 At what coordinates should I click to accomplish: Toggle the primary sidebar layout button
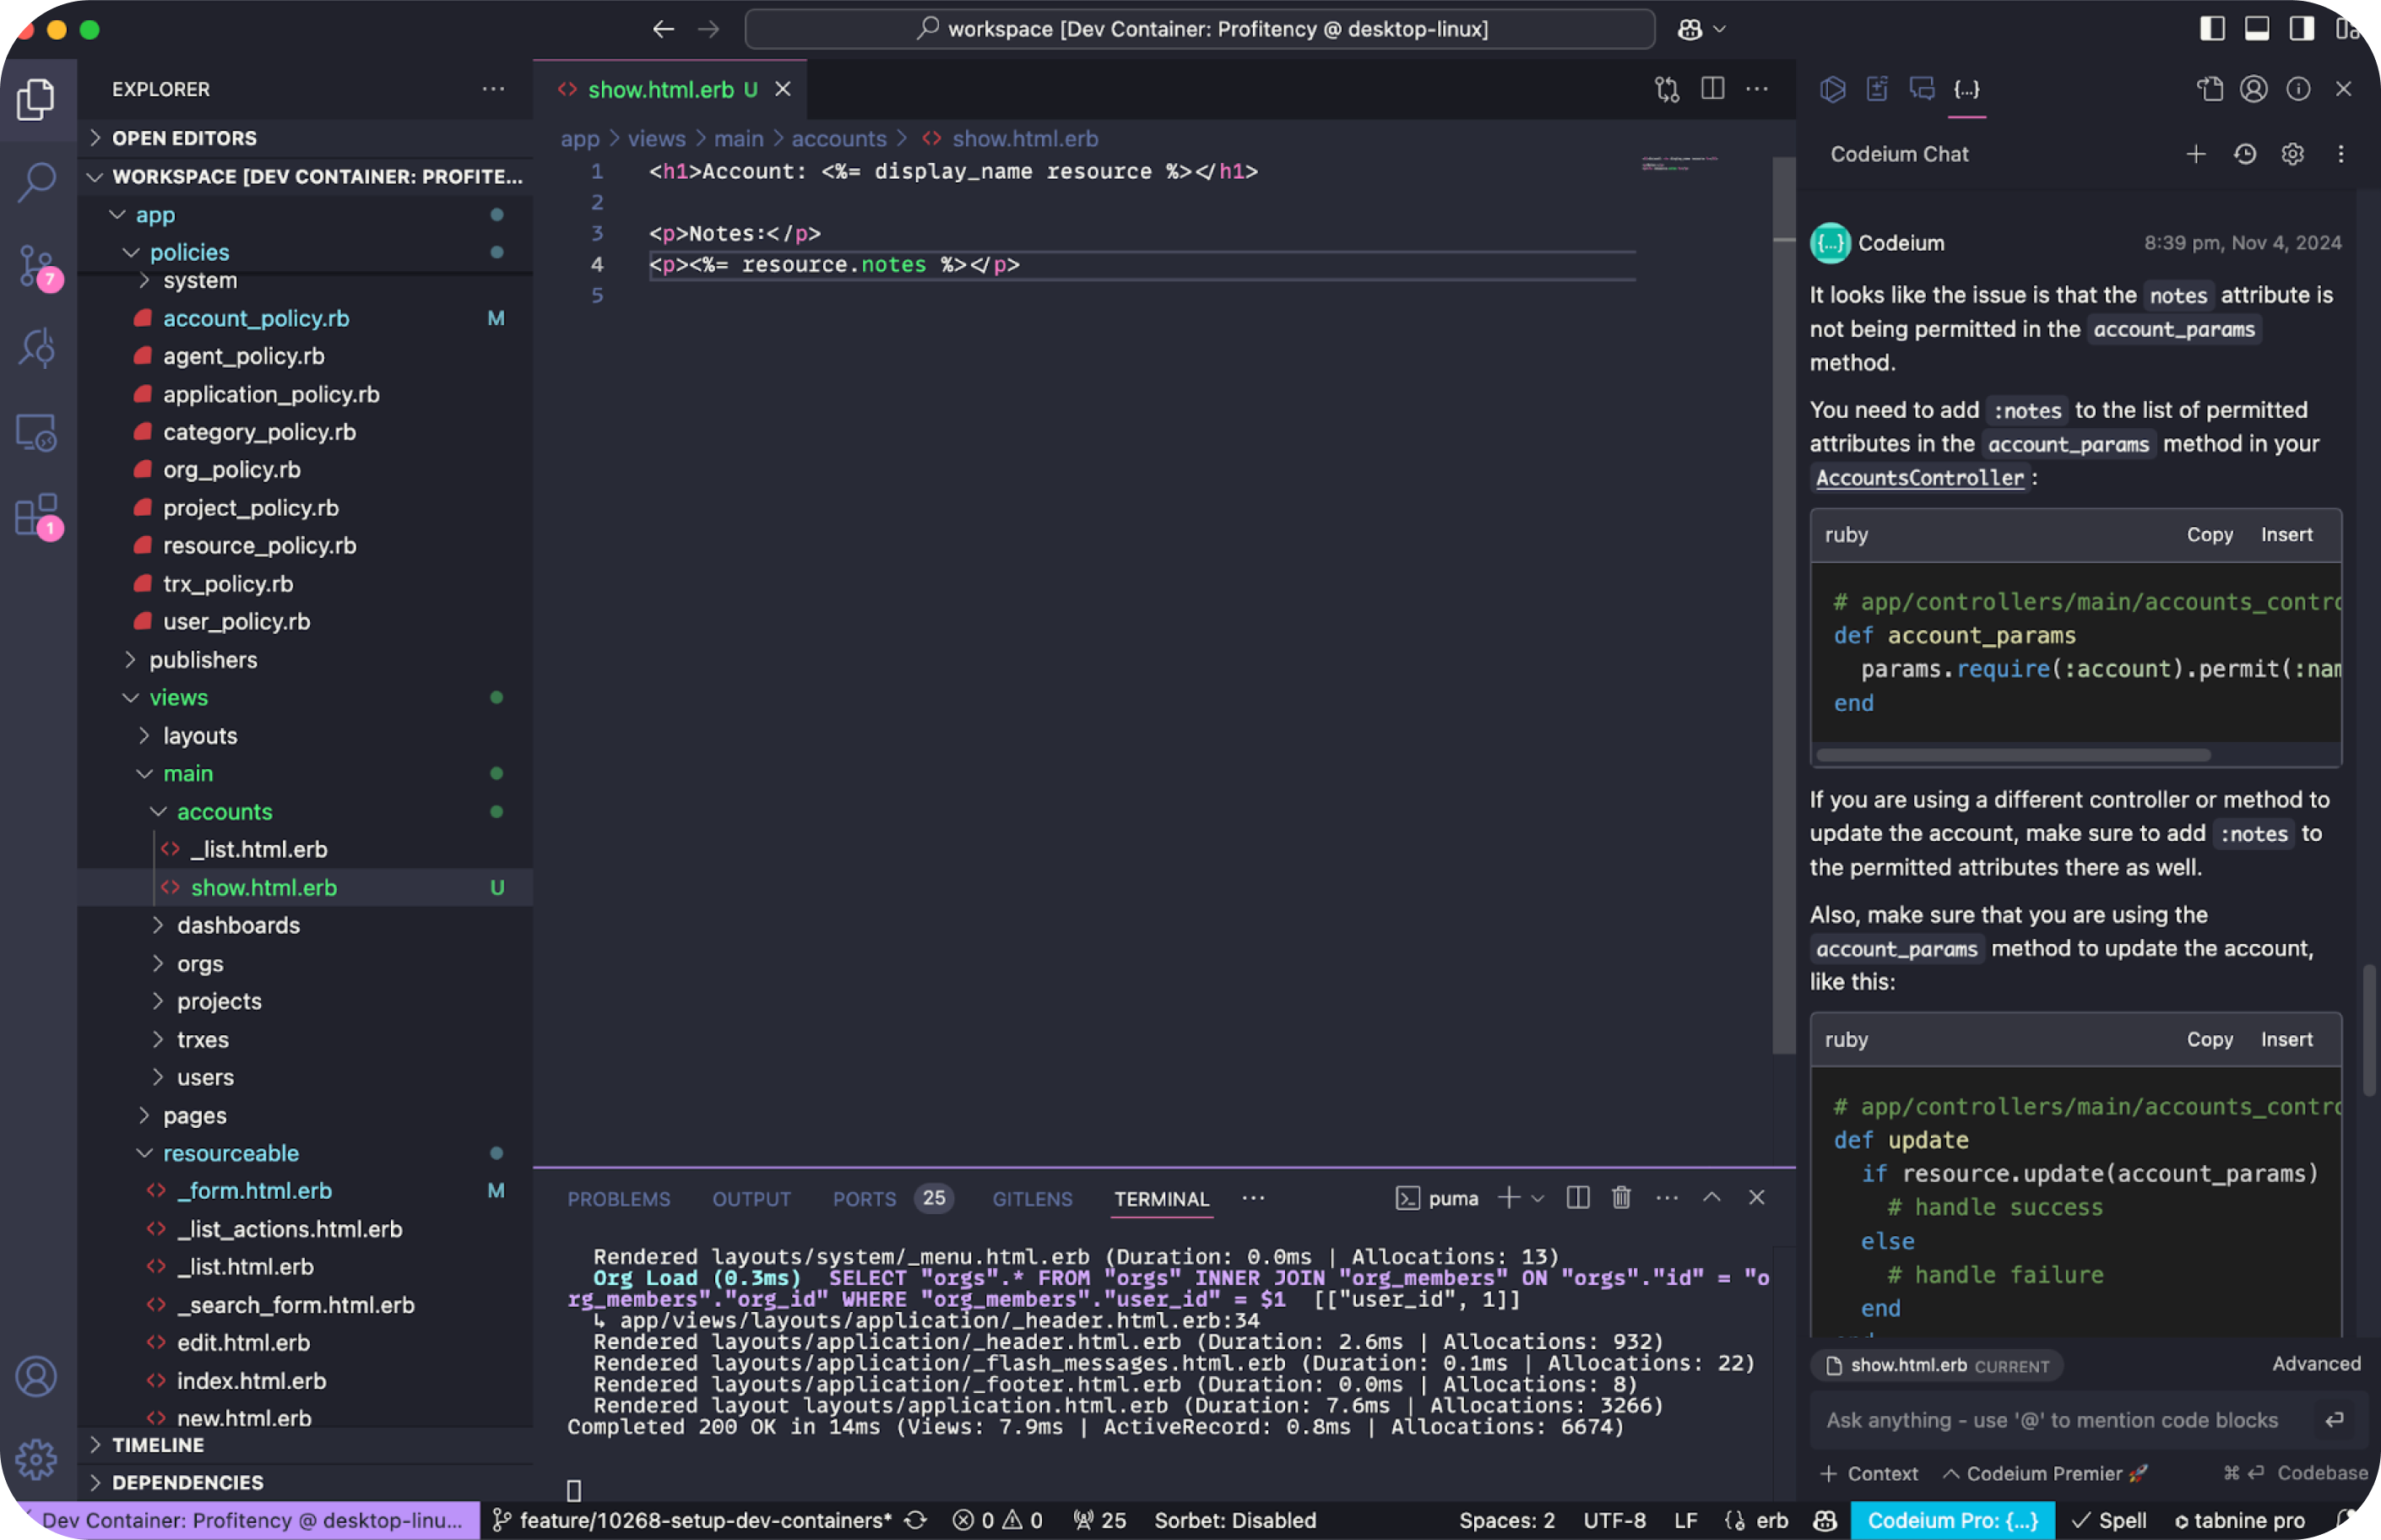click(x=2212, y=29)
